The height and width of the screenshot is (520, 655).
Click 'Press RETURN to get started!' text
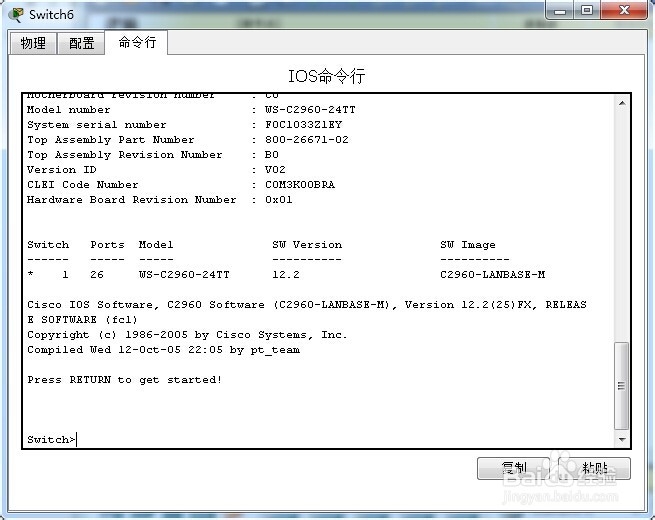point(124,380)
